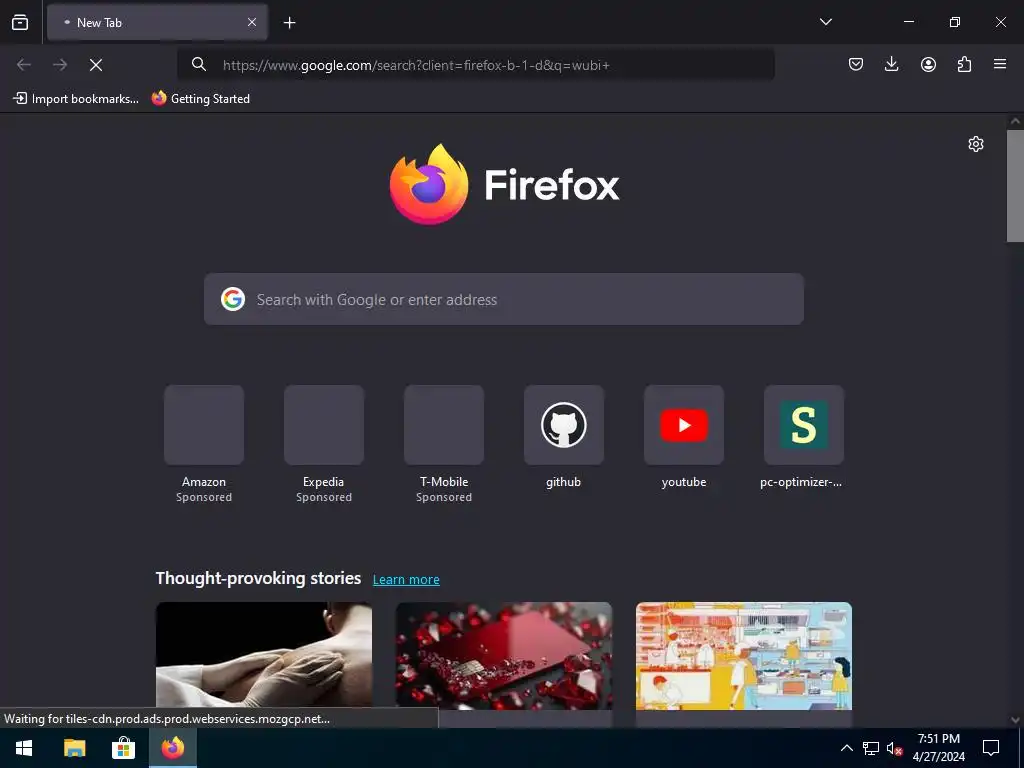Open the Windows Start menu
This screenshot has height=768, width=1024.
pyautogui.click(x=24, y=748)
